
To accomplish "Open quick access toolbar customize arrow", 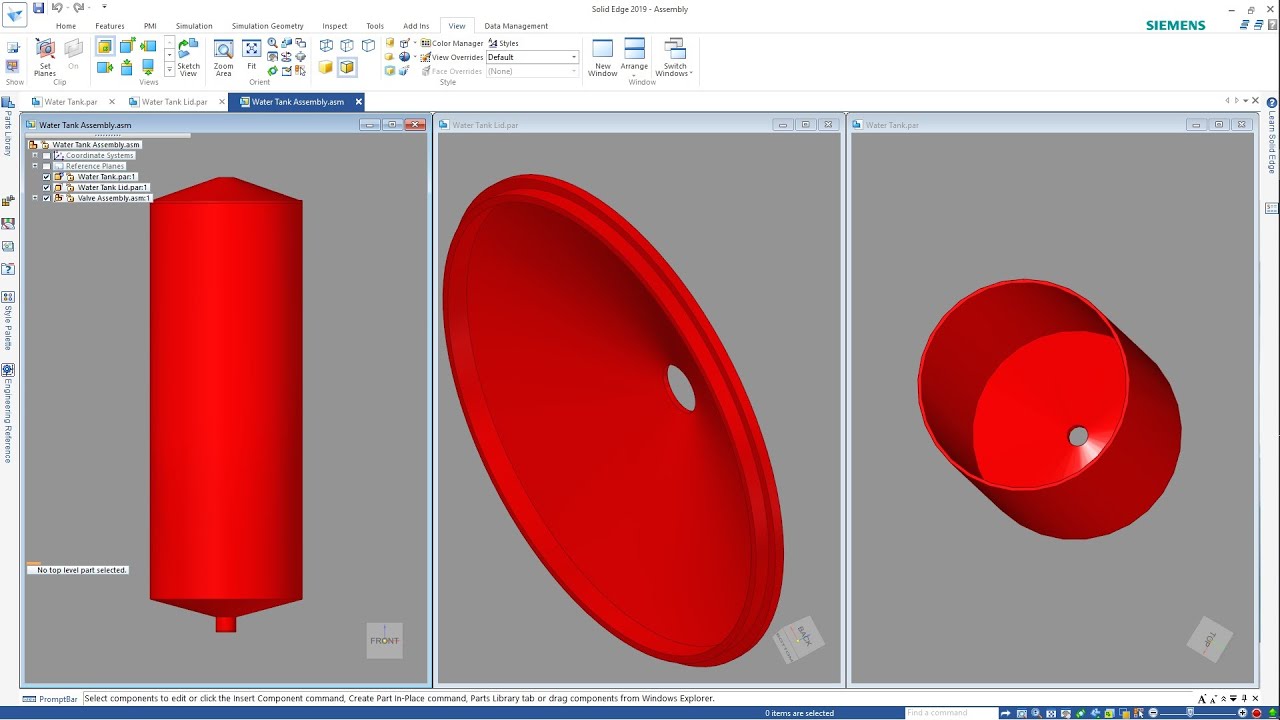I will pos(104,8).
